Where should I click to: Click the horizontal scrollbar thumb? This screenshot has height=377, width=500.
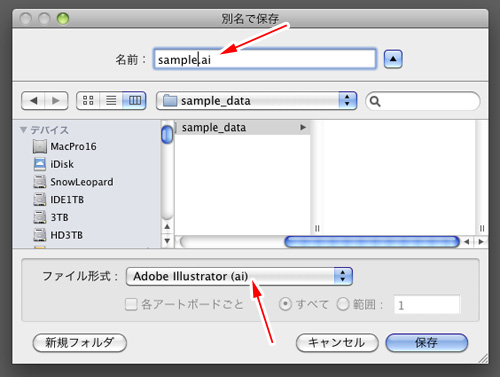(372, 242)
